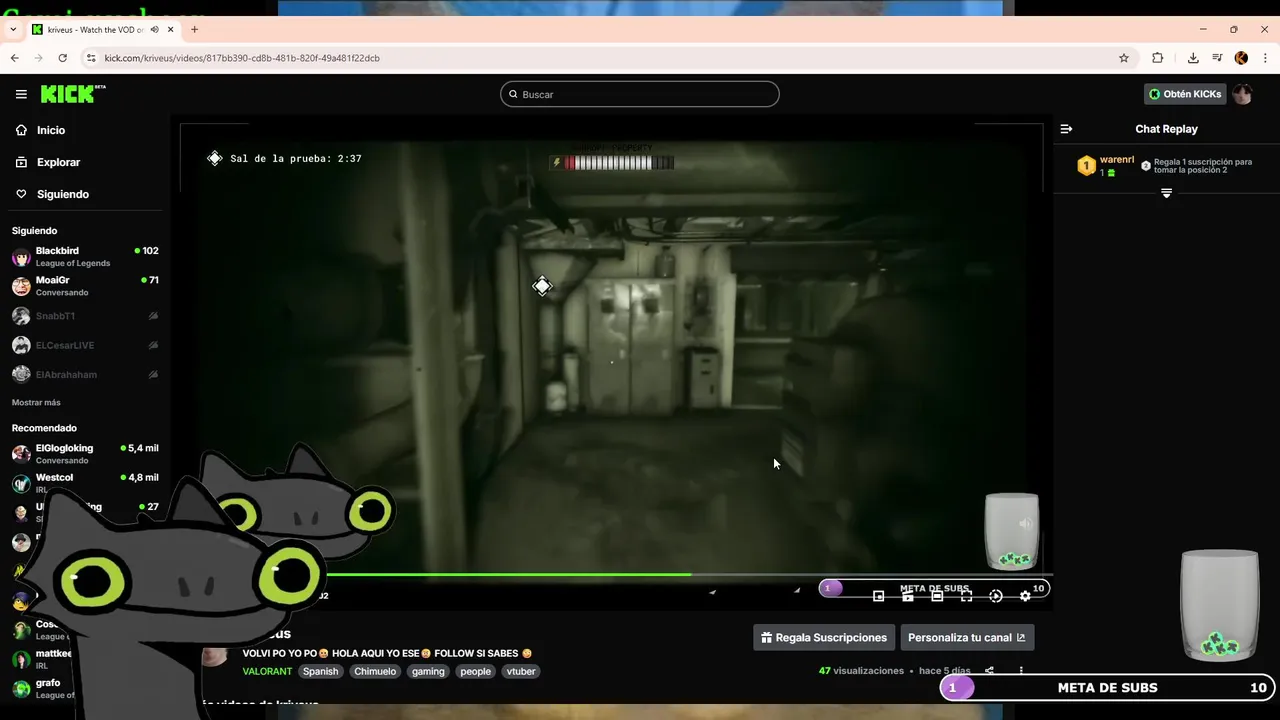Viewport: 1280px width, 720px height.
Task: Click the search magnifier icon
Action: pyautogui.click(x=513, y=94)
